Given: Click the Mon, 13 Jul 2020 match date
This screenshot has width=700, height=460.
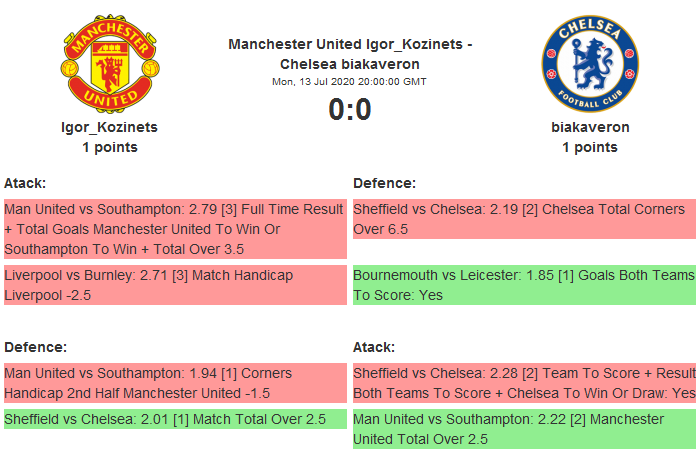Looking at the screenshot, I should click(x=350, y=82).
